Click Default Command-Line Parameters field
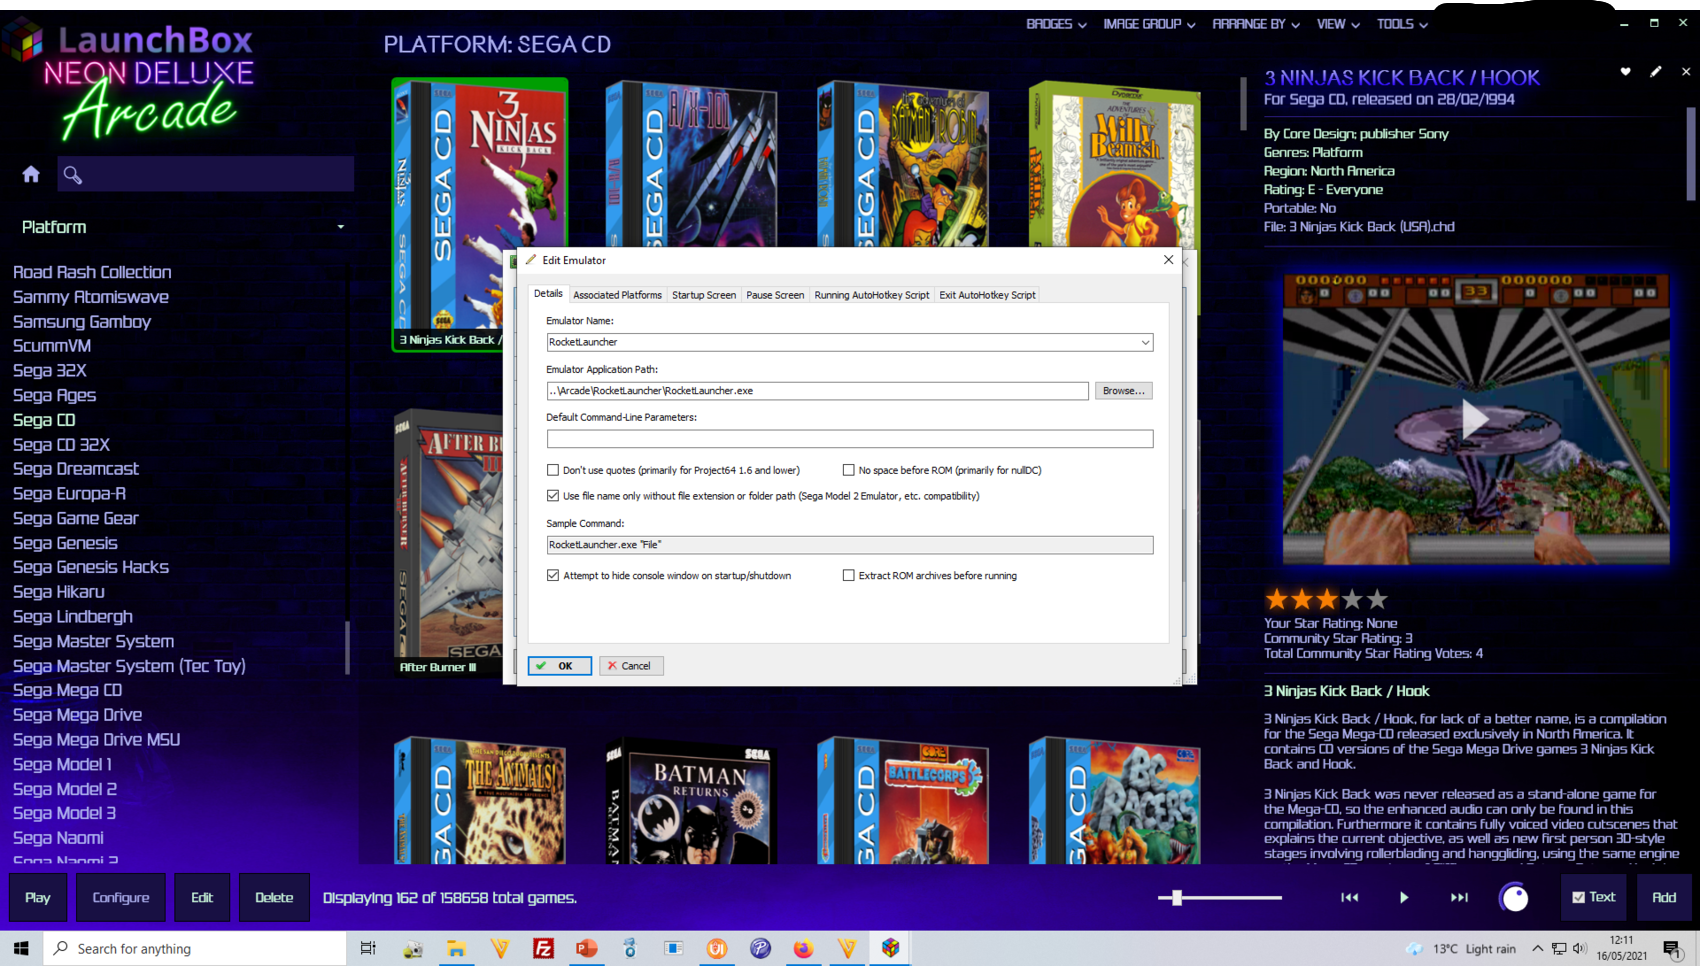Viewport: 1700px width, 966px height. click(850, 439)
